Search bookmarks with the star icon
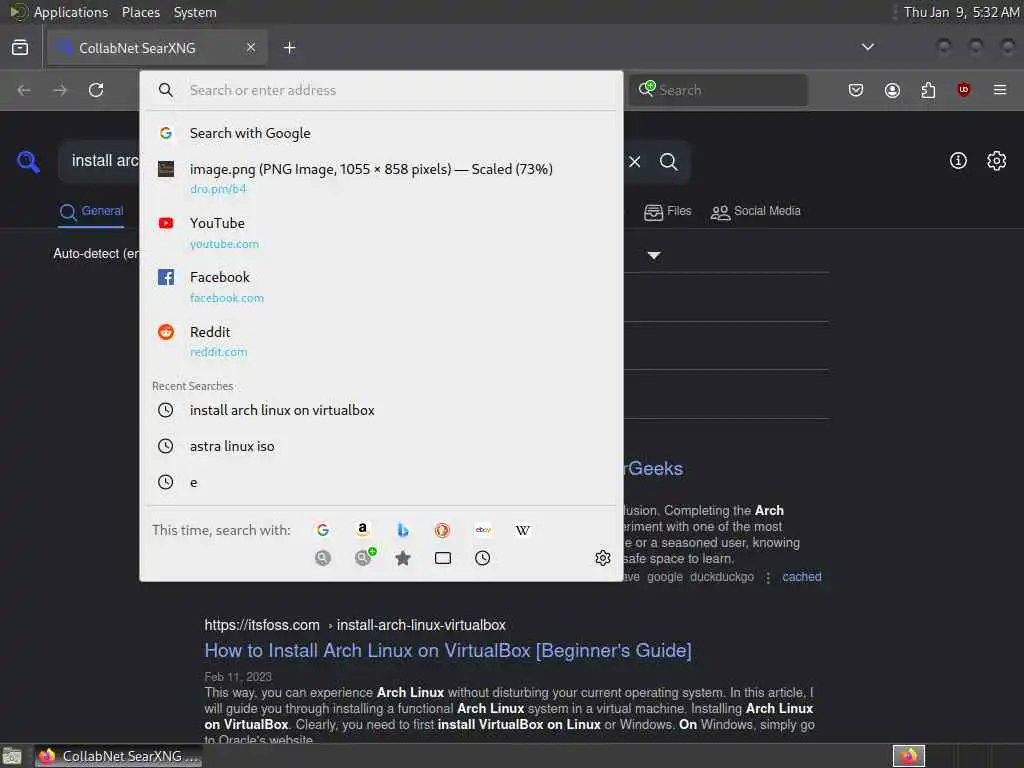This screenshot has height=768, width=1024. point(403,558)
